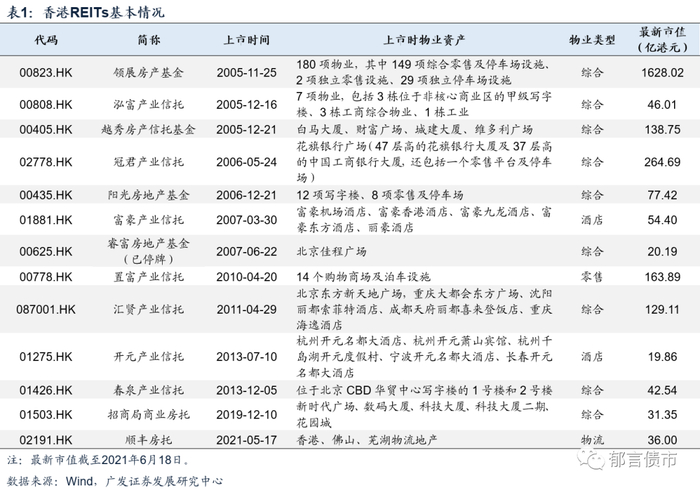Image resolution: width=700 pixels, height=490 pixels.
Task: Click the name 冠君产业信托
Action: [149, 162]
